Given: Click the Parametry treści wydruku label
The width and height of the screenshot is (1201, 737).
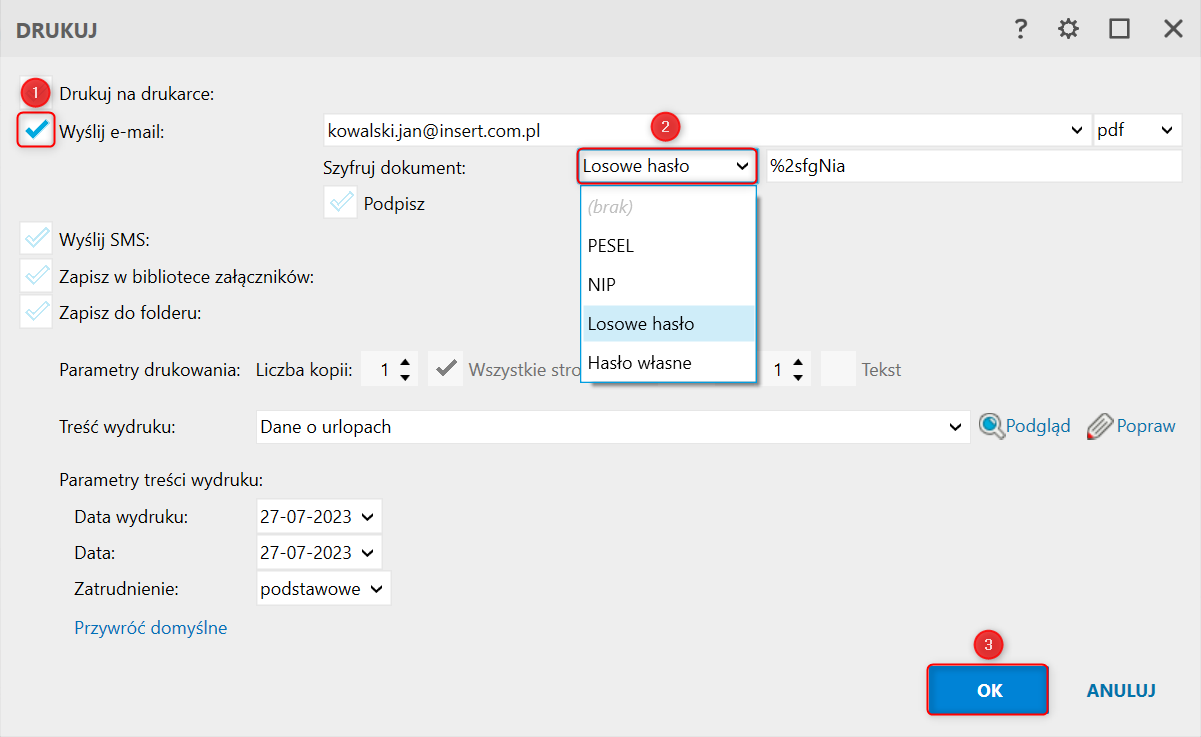Looking at the screenshot, I should [x=161, y=479].
